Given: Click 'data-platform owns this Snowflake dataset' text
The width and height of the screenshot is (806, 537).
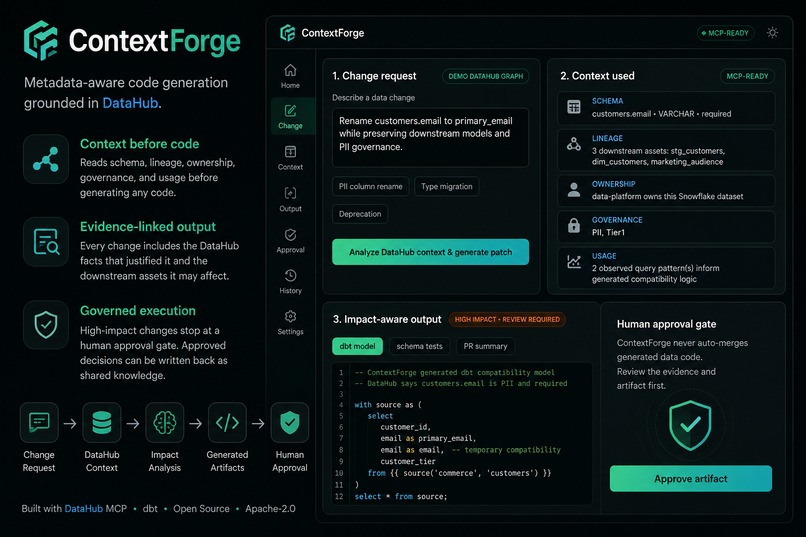Looking at the screenshot, I should (x=667, y=196).
